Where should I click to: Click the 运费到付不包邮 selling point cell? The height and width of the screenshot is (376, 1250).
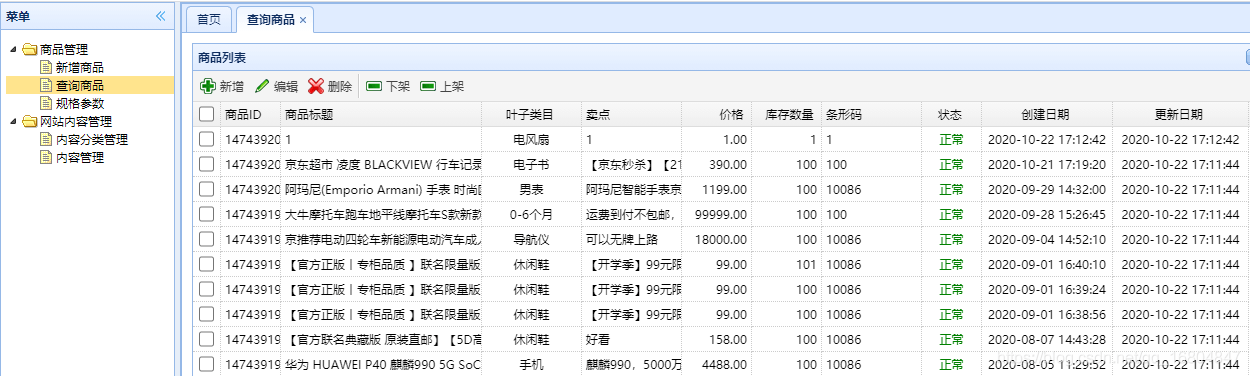631,215
